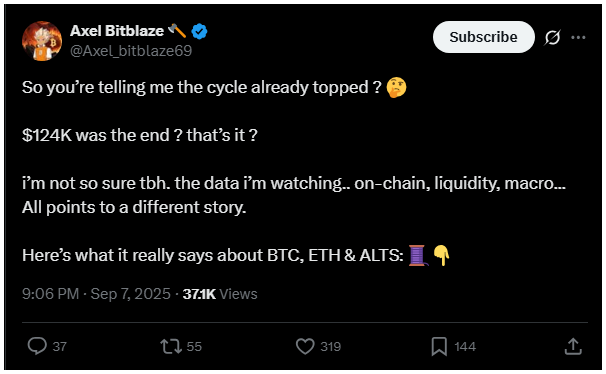The width and height of the screenshot is (606, 374).
Task: View the 37.1K Views analytics
Action: click(x=220, y=294)
